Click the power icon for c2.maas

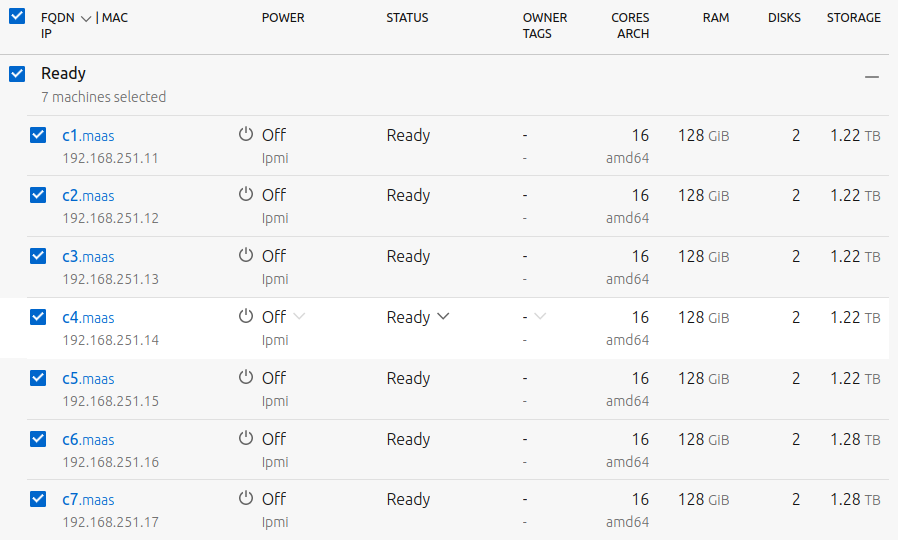(x=246, y=195)
